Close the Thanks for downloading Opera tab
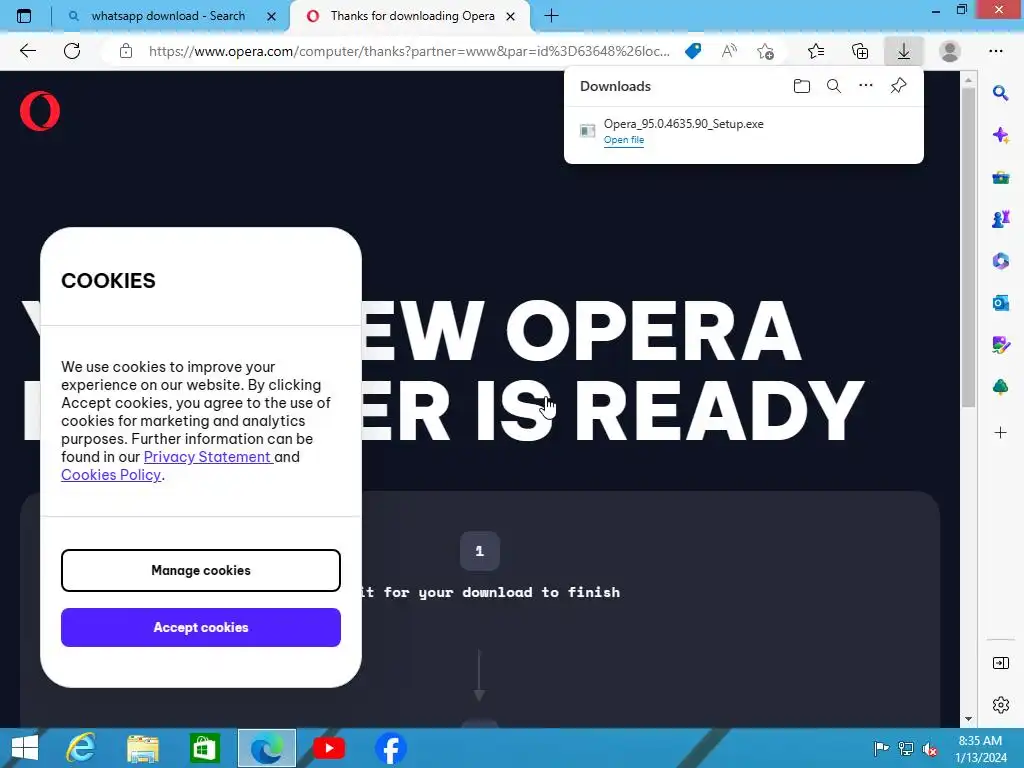1024x768 pixels. (x=511, y=16)
